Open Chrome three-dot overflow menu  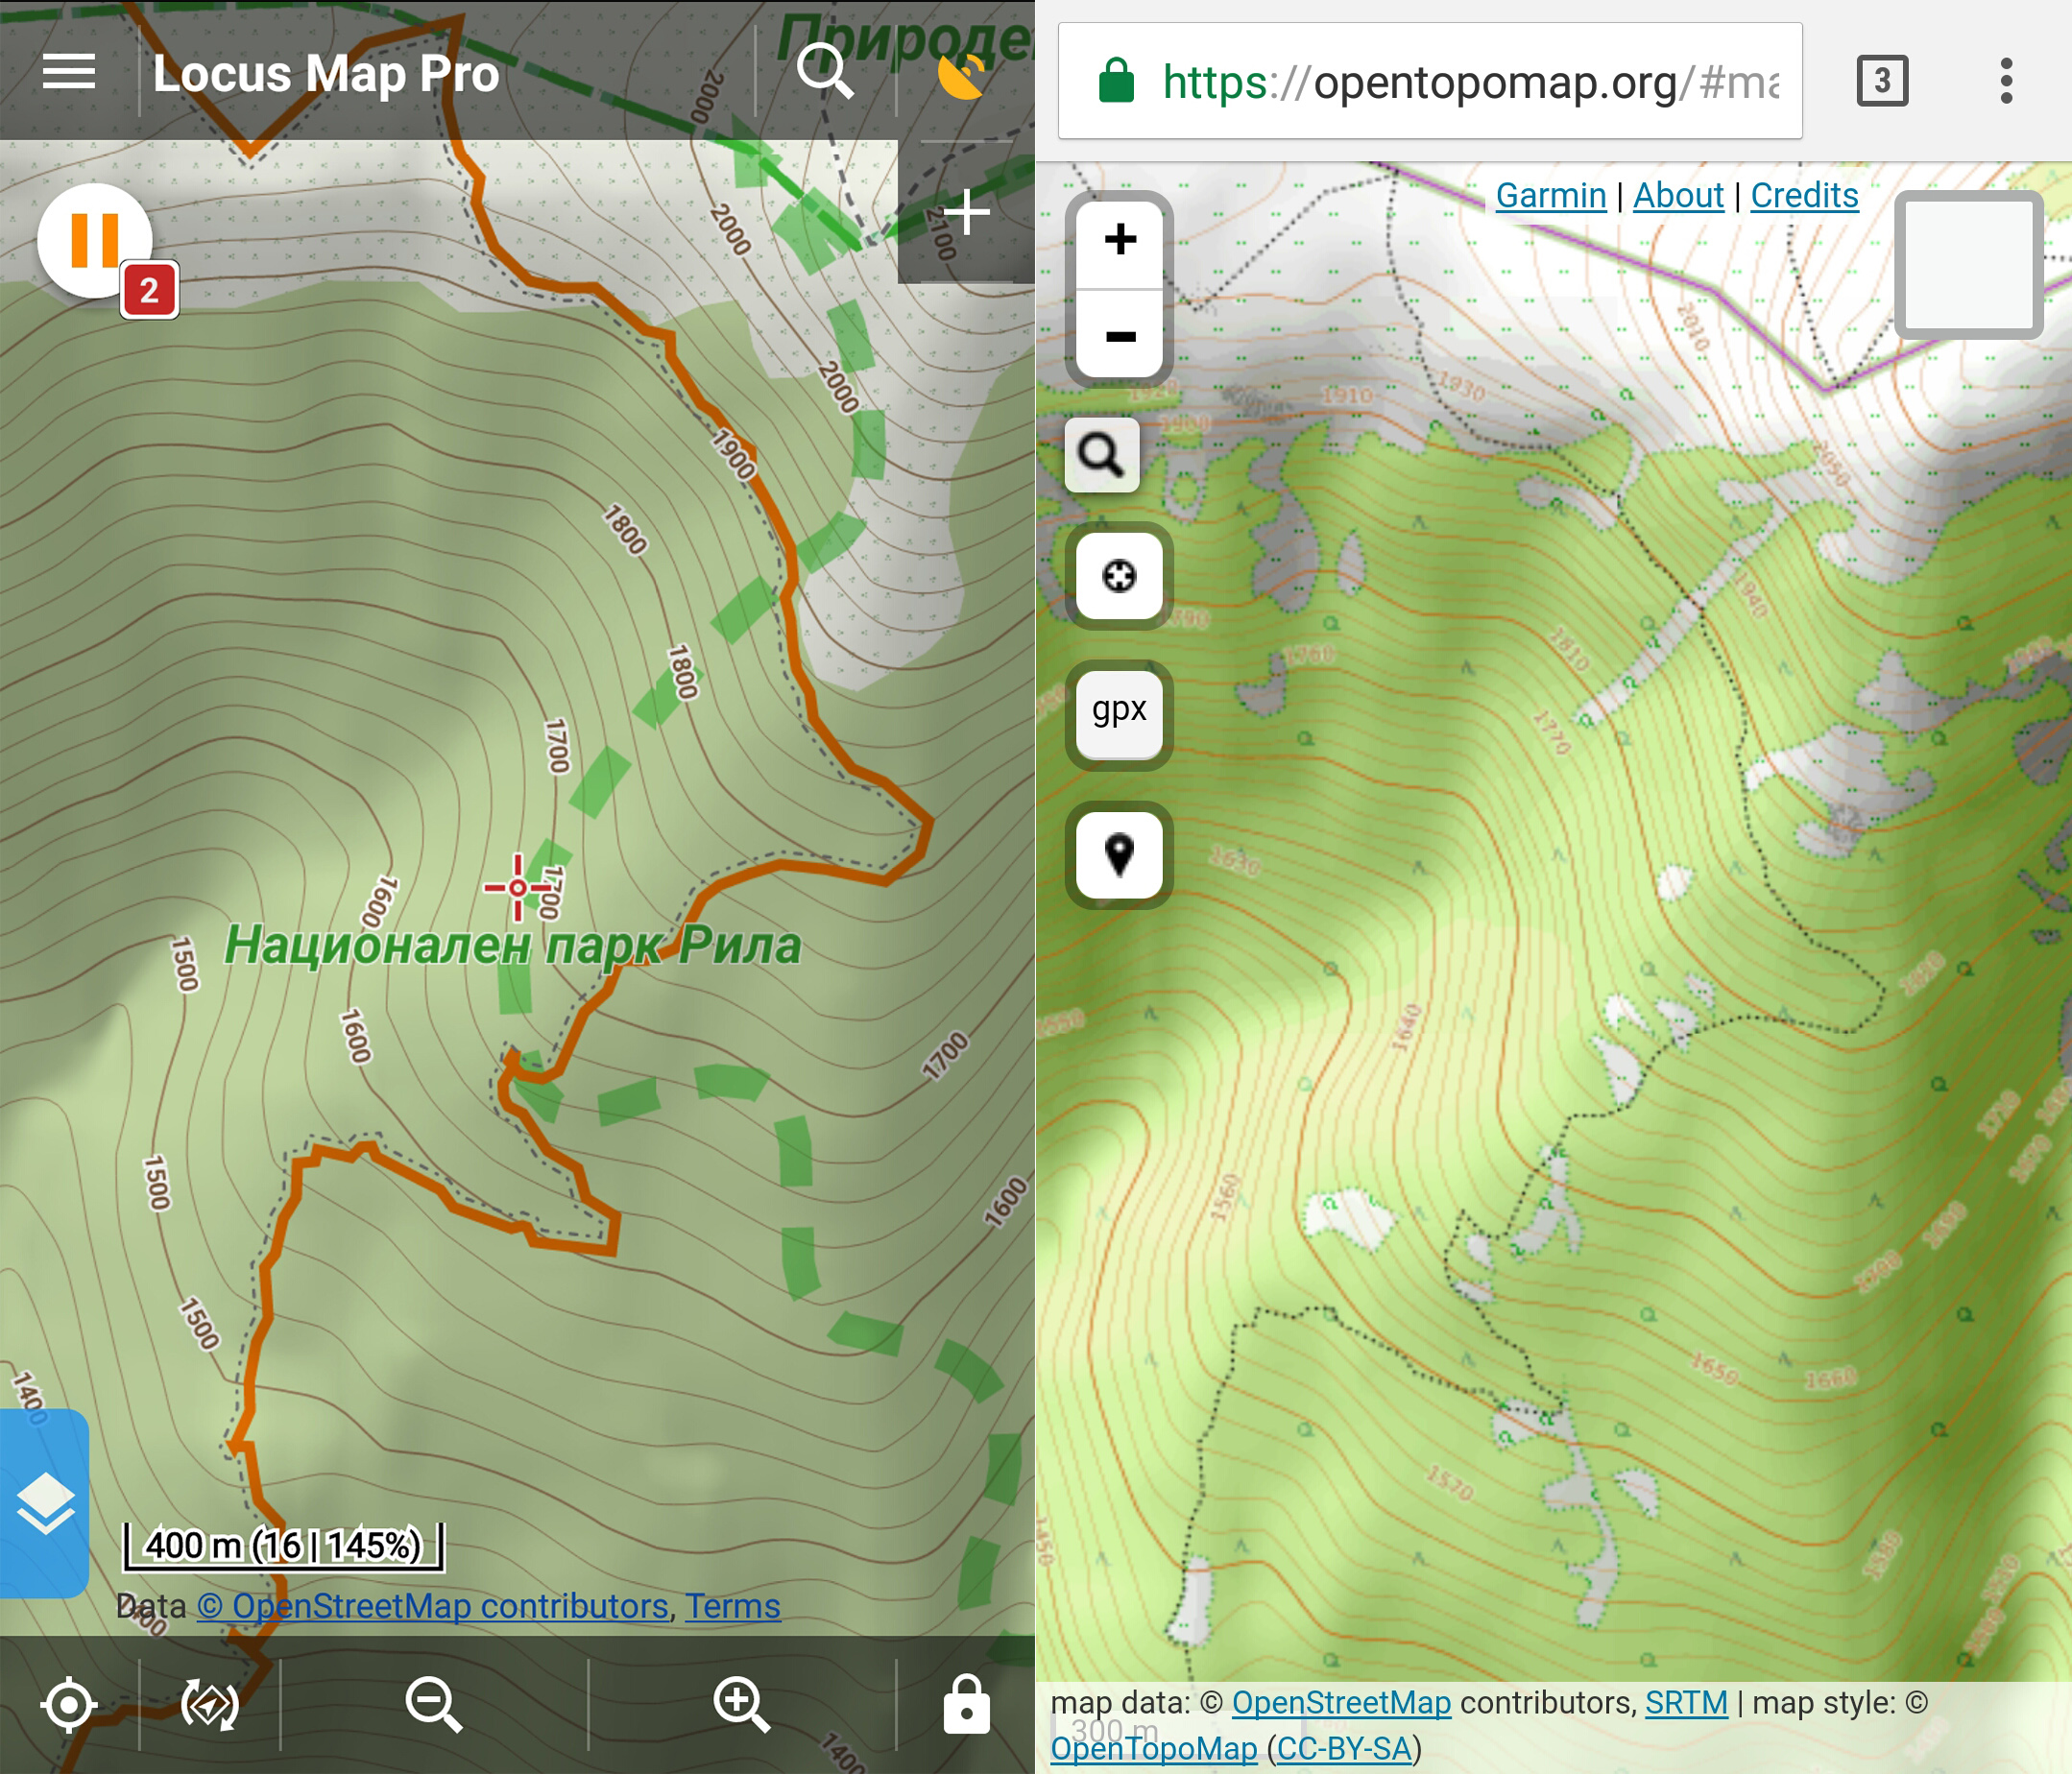pyautogui.click(x=2006, y=81)
